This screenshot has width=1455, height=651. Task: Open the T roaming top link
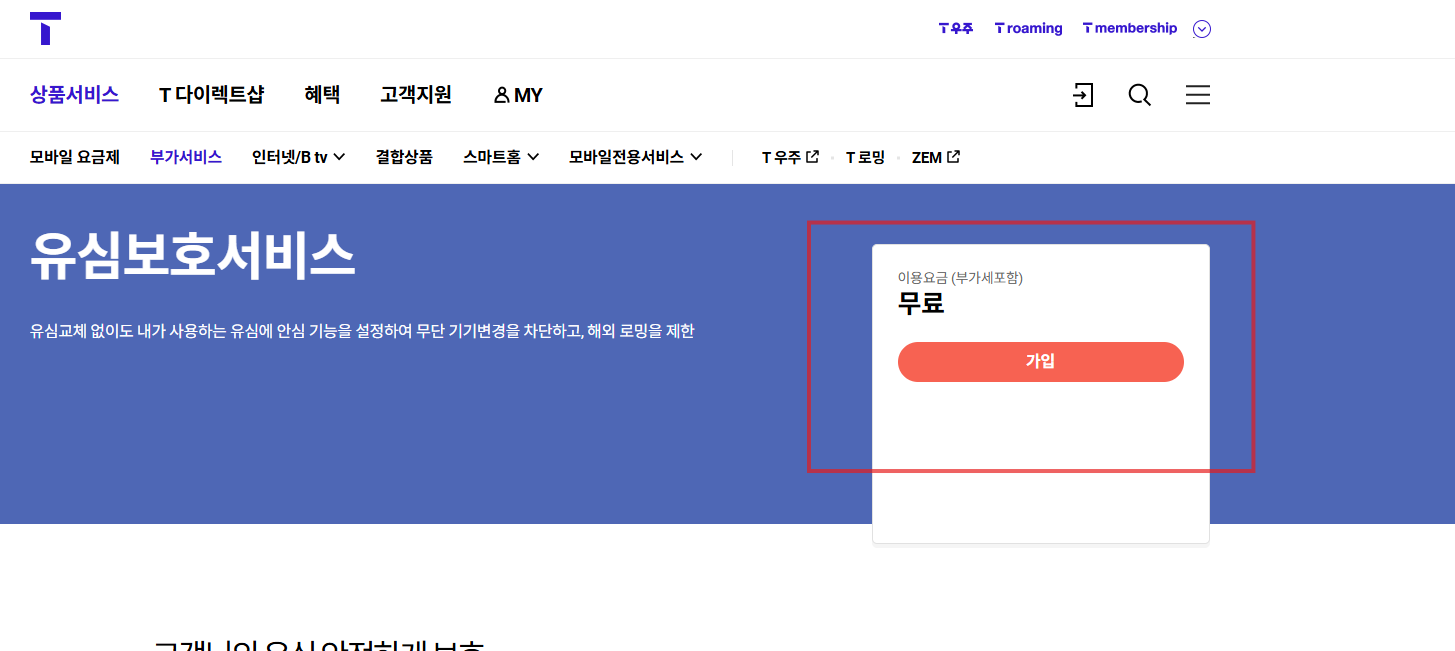1028,28
